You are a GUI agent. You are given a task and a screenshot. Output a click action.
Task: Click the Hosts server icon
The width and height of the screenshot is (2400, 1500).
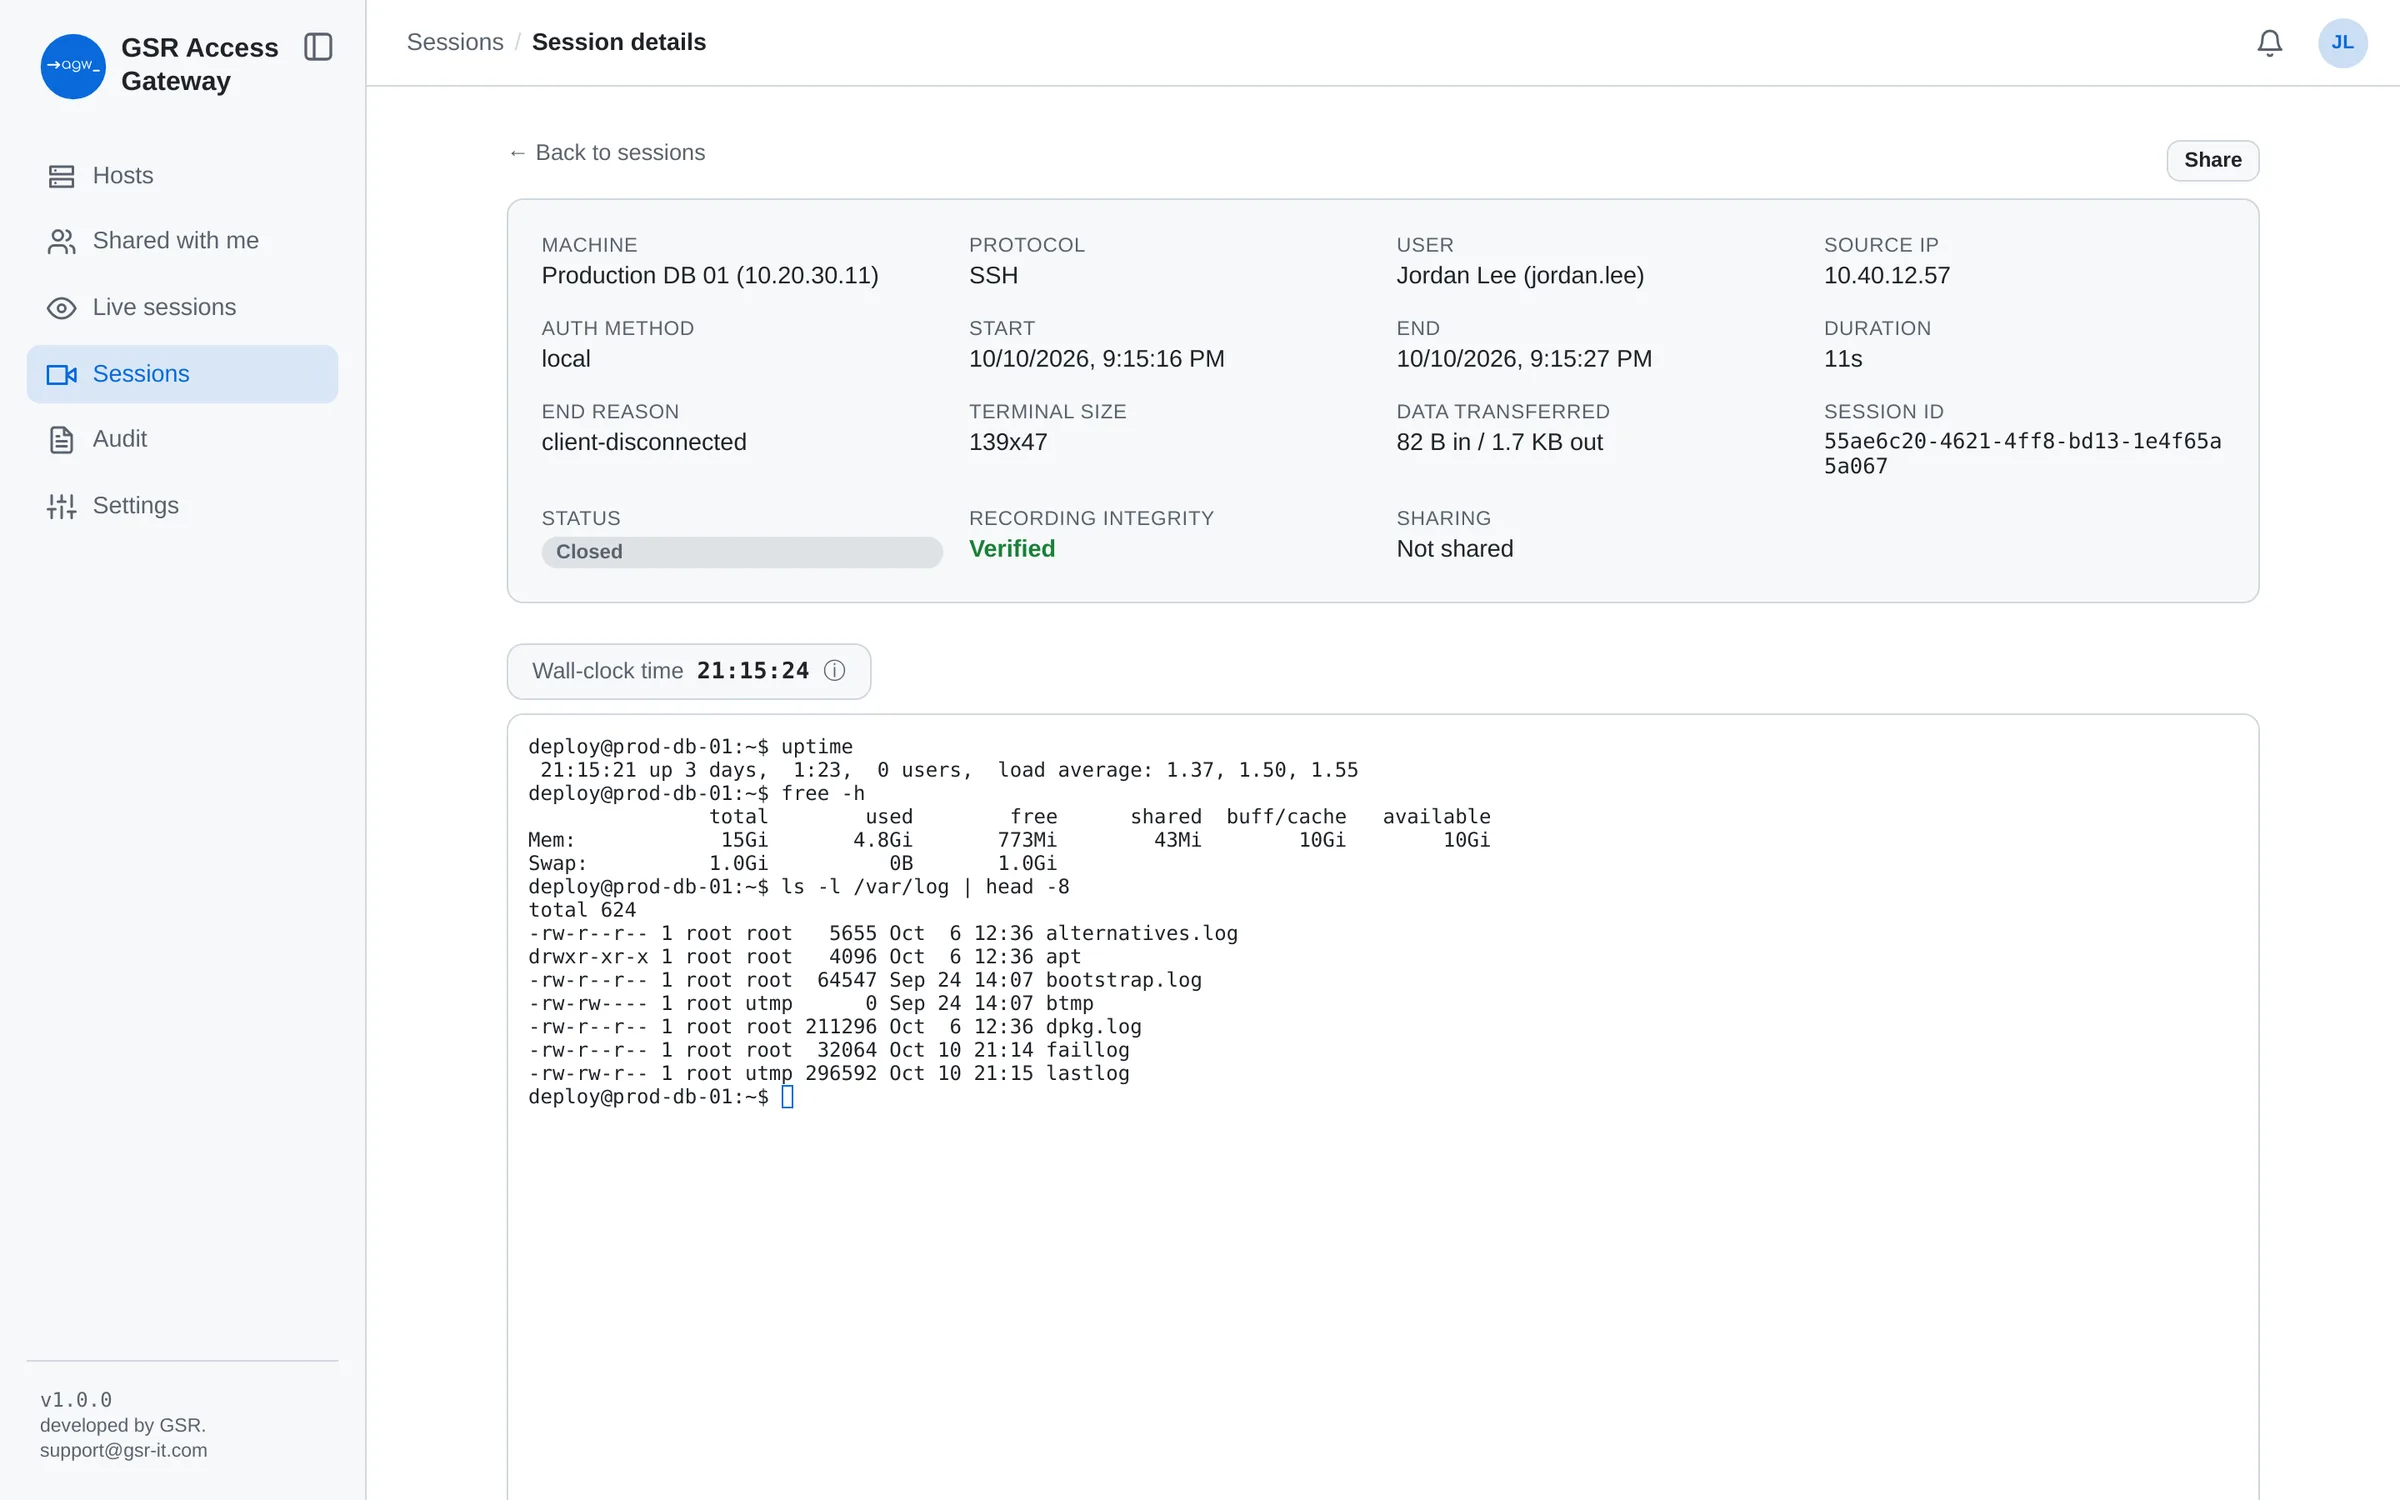click(61, 177)
